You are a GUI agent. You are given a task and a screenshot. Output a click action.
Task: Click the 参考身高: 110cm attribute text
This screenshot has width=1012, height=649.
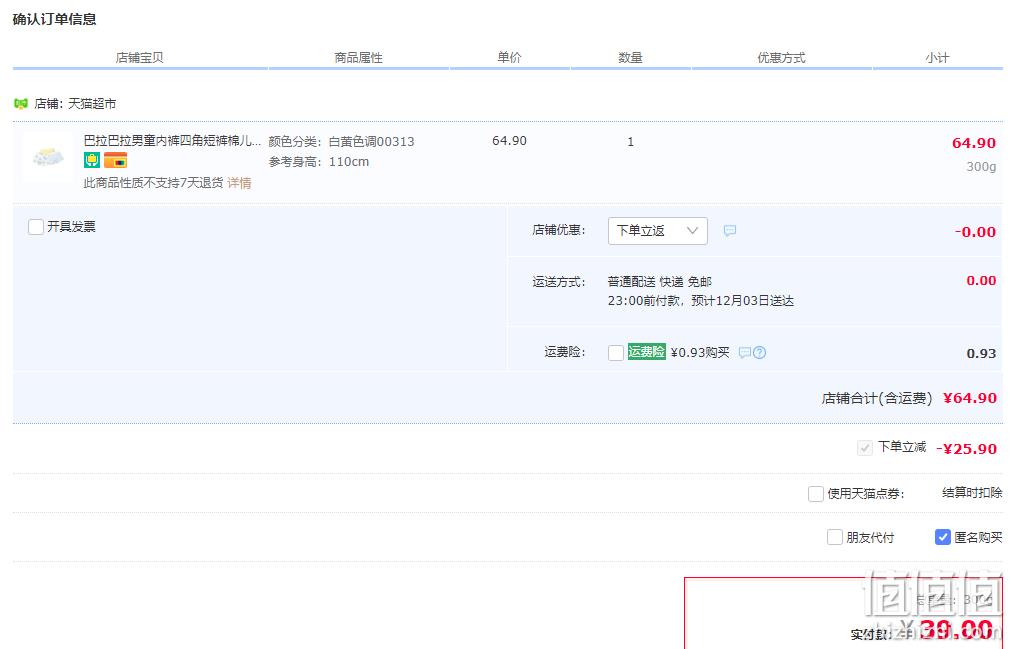[x=319, y=161]
